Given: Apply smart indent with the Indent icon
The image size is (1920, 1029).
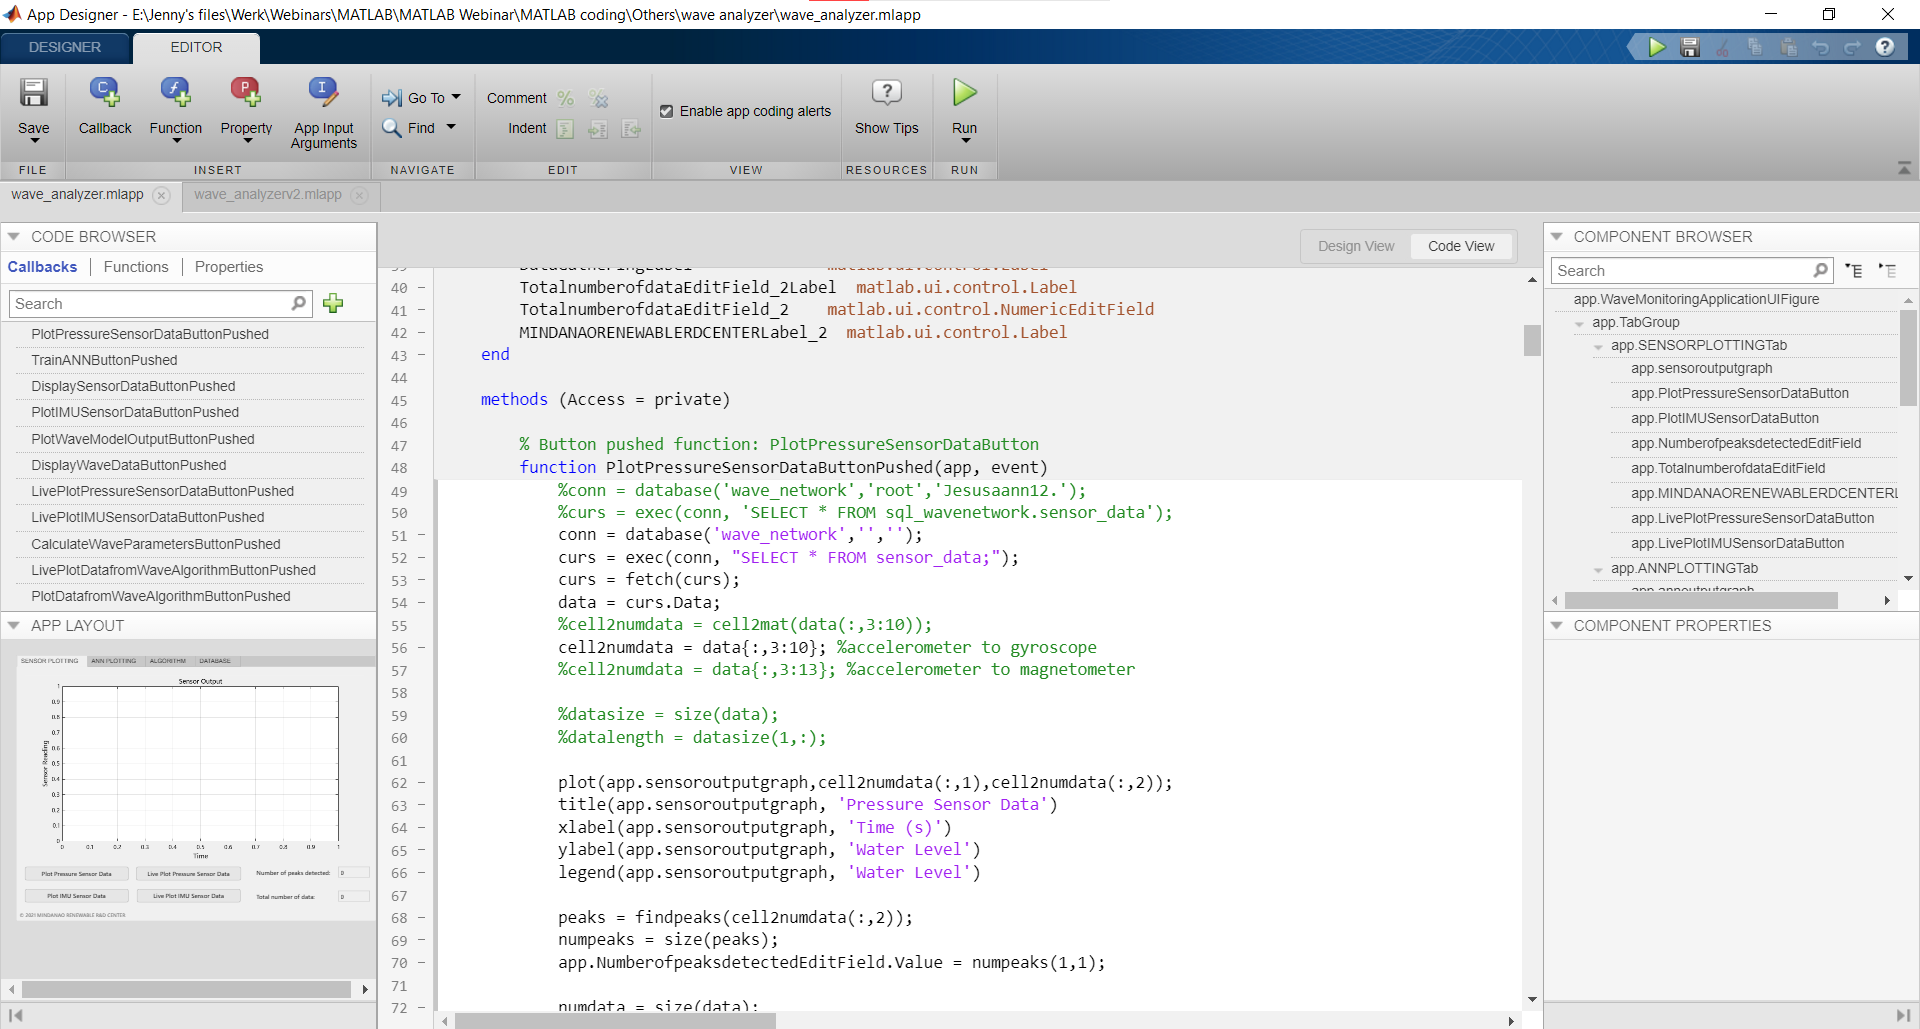Looking at the screenshot, I should pyautogui.click(x=565, y=129).
